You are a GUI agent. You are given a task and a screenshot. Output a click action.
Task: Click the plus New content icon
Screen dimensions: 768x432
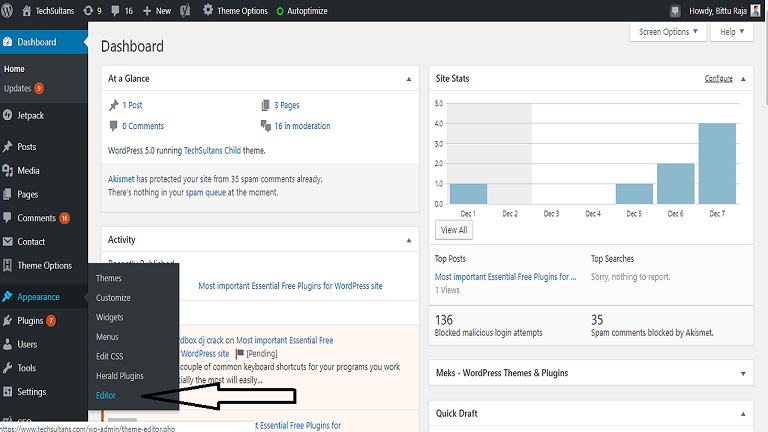(147, 11)
